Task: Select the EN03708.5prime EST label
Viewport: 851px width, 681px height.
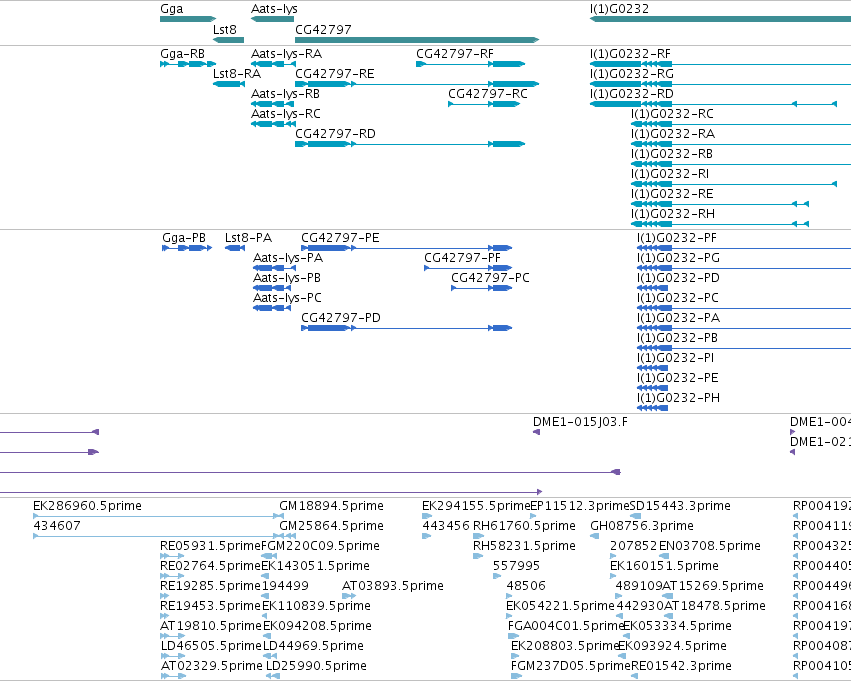Action: [710, 546]
